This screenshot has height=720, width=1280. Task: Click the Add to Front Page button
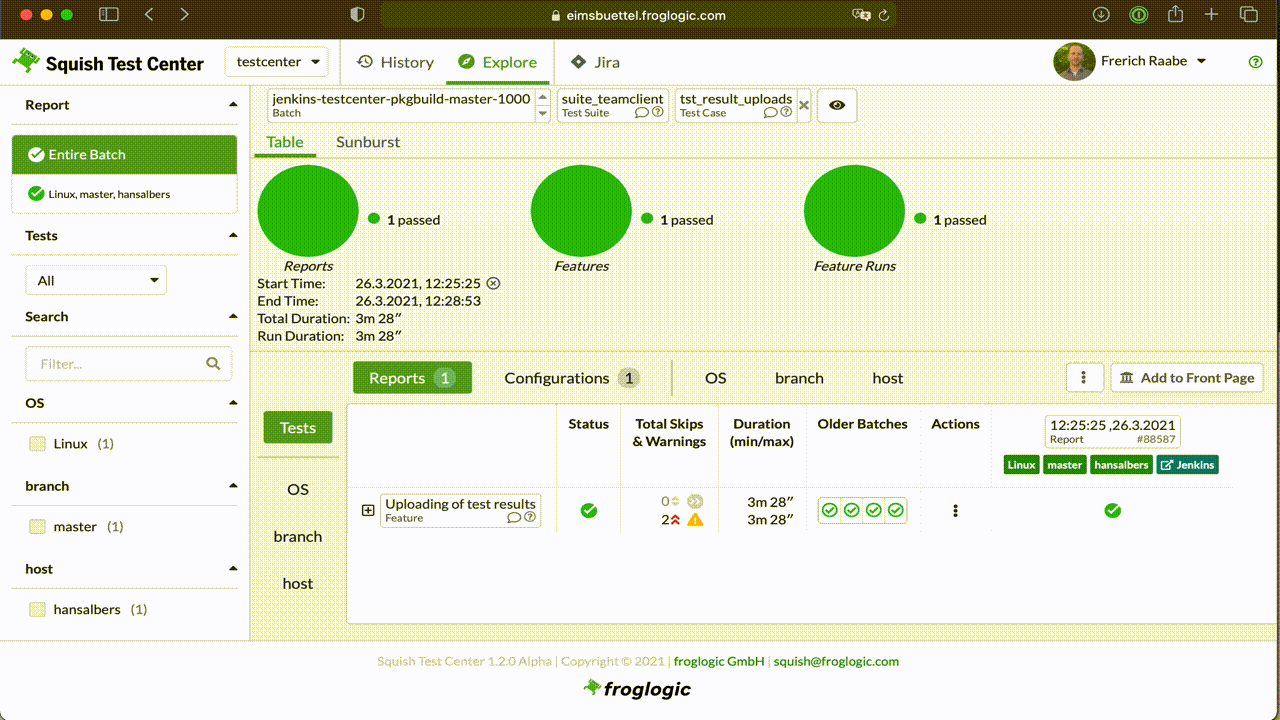1187,378
